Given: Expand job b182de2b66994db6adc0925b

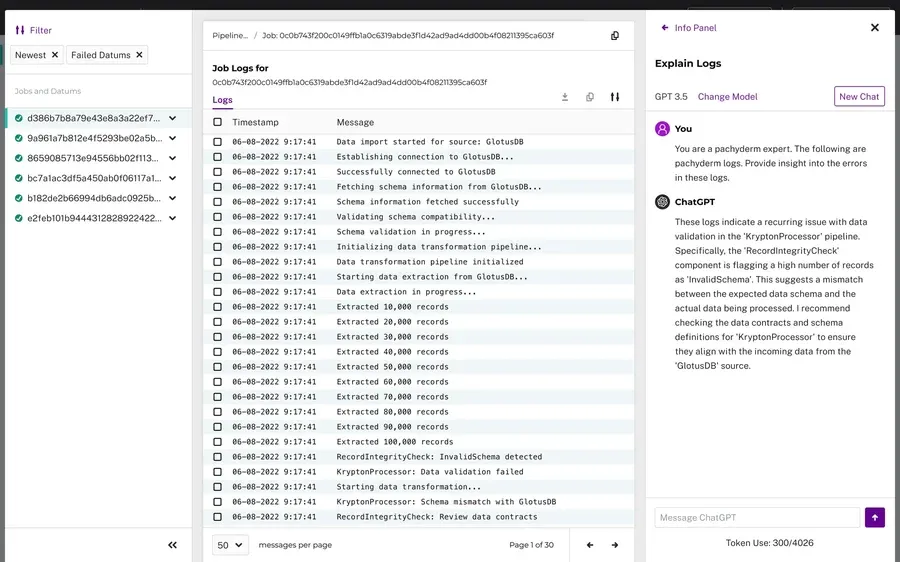Looking at the screenshot, I should point(172,198).
